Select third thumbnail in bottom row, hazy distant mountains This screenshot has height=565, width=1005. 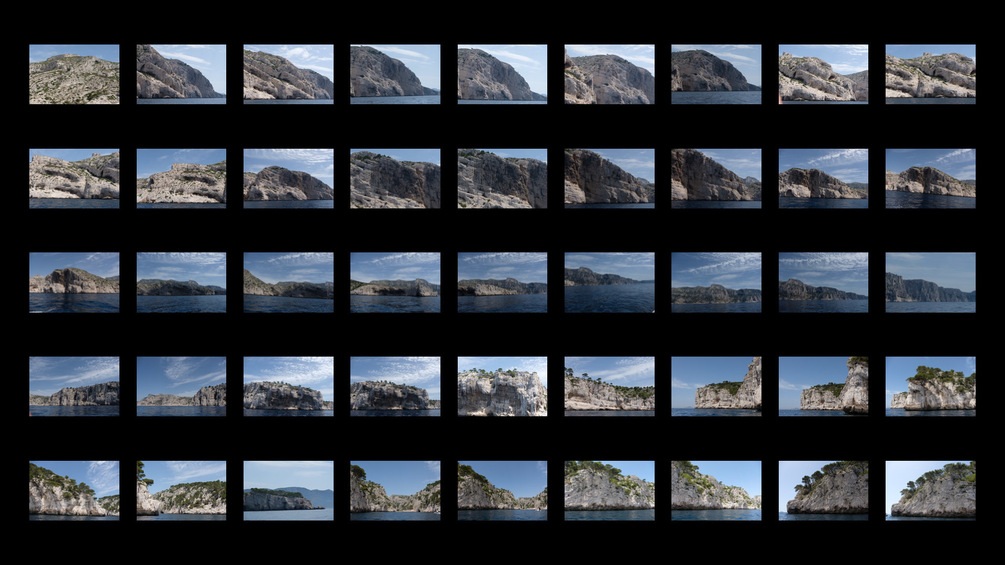click(288, 491)
